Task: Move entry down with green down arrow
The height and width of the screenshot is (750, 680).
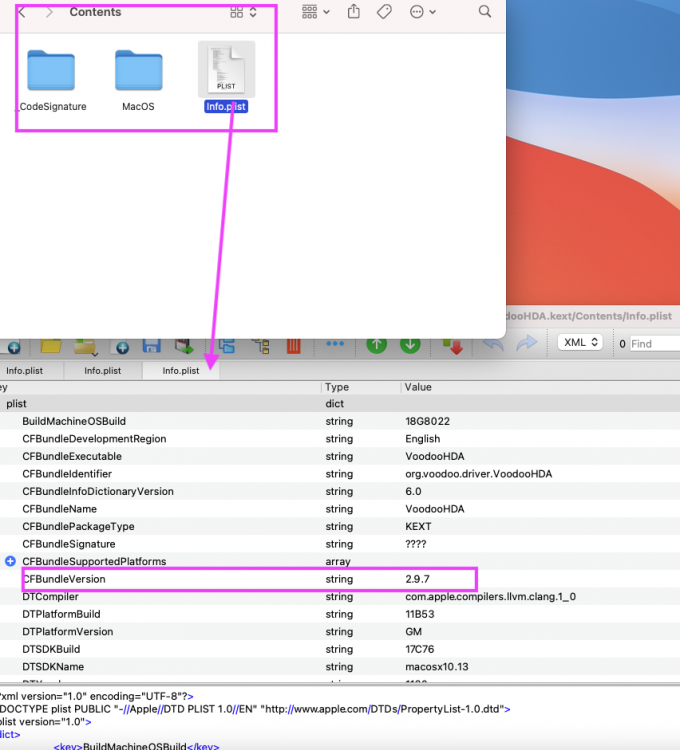Action: (x=410, y=345)
